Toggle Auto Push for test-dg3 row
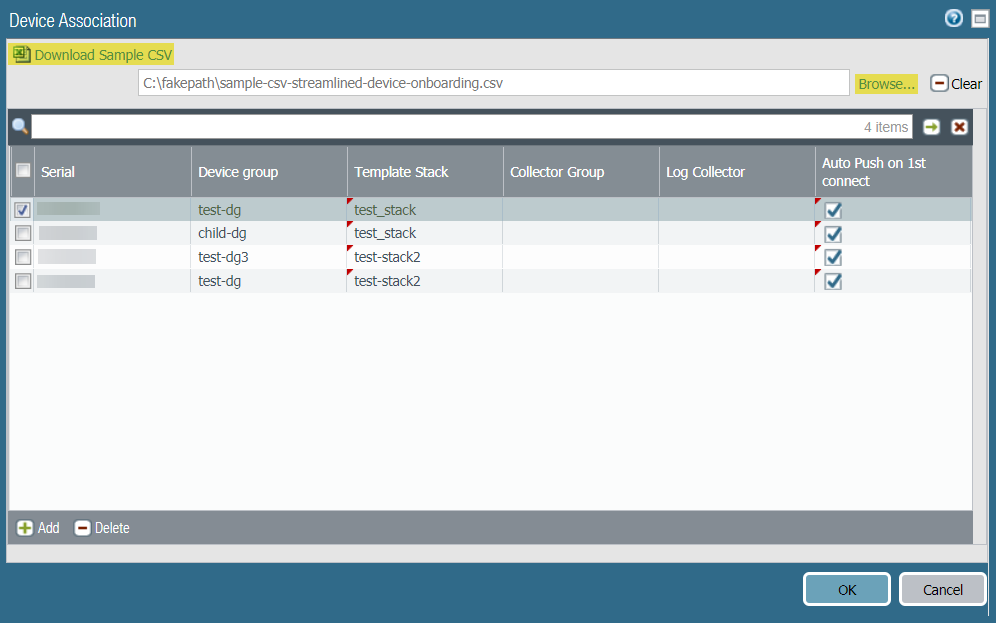997x623 pixels. click(833, 257)
